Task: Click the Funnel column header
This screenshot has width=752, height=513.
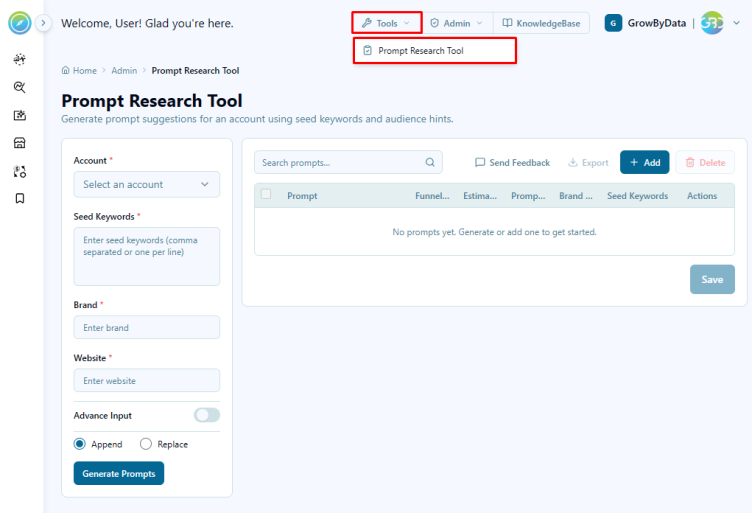Action: (x=432, y=196)
